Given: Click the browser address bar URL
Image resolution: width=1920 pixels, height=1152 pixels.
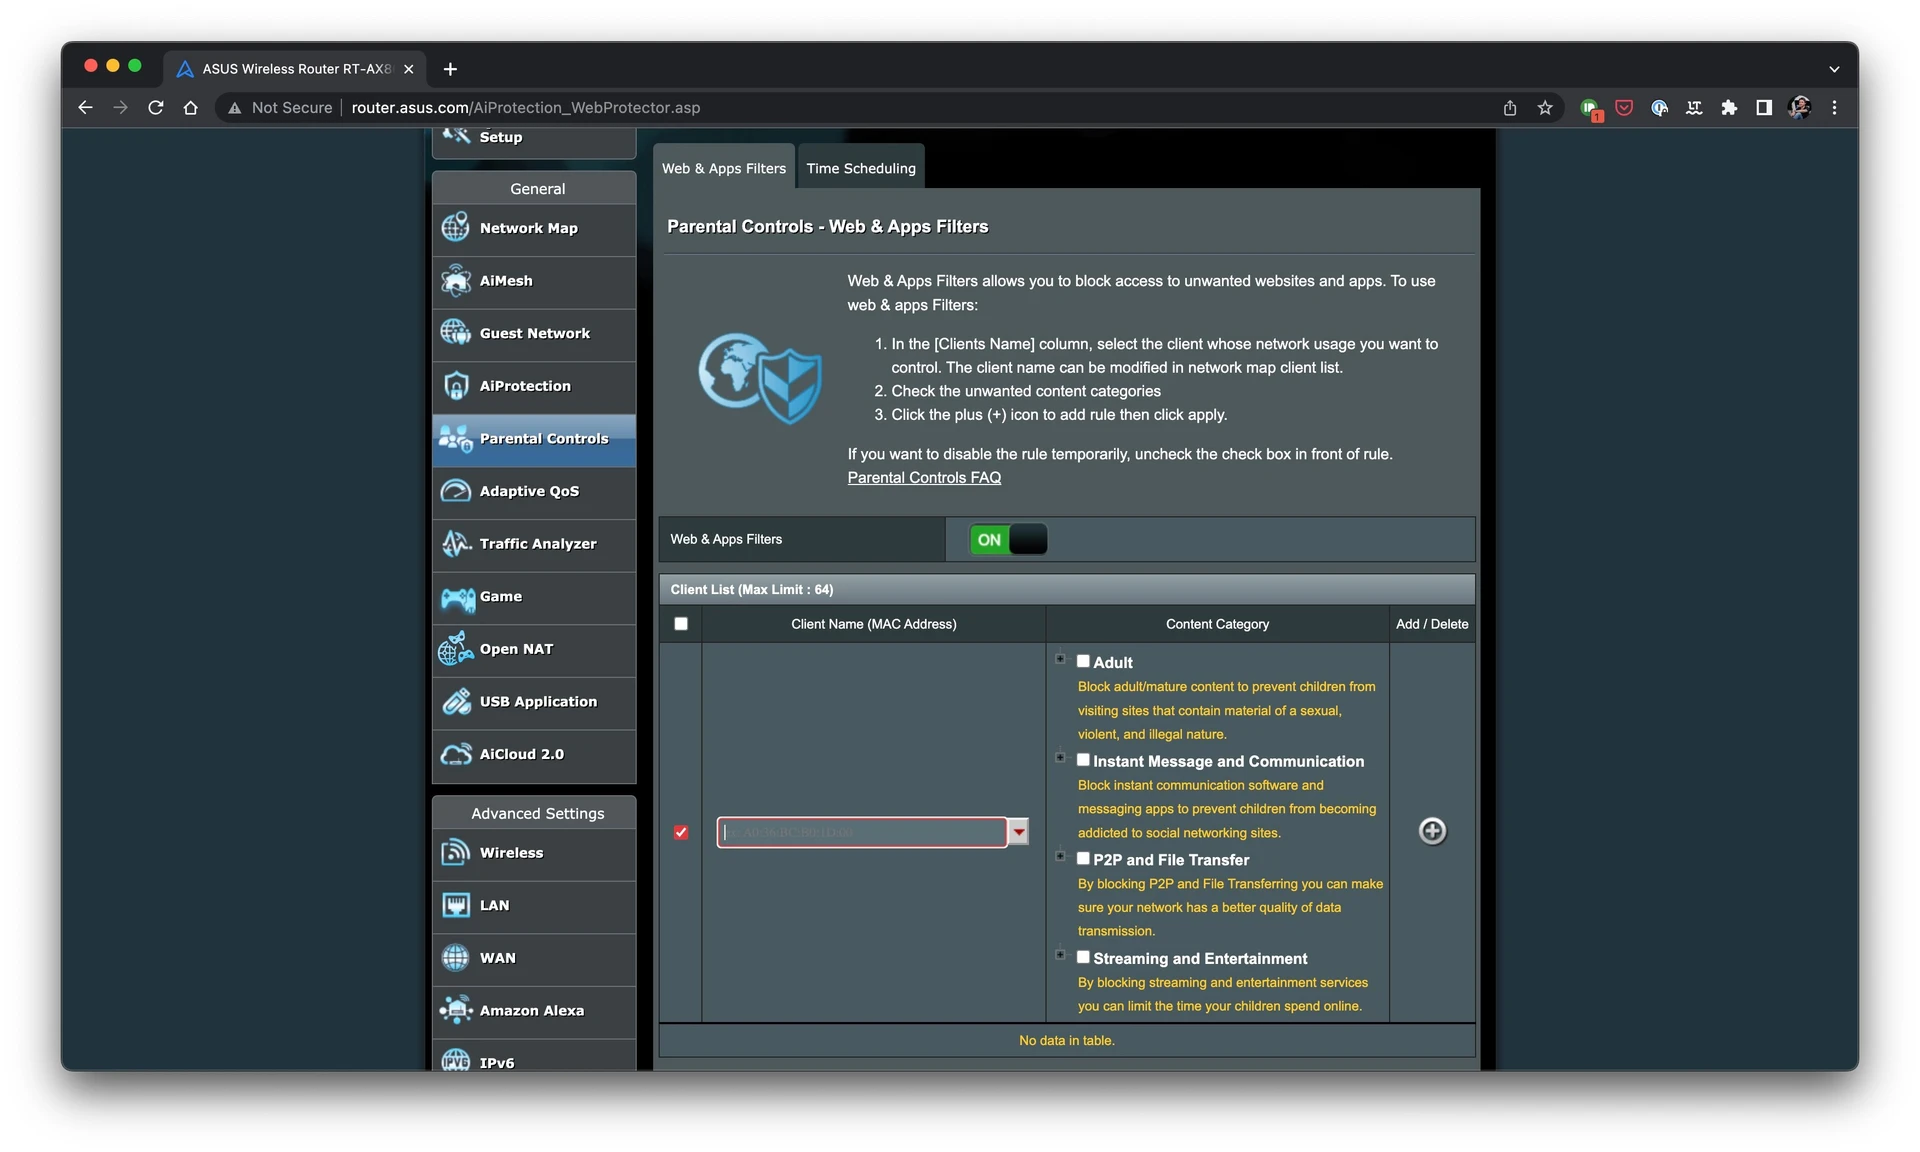Looking at the screenshot, I should (x=526, y=108).
